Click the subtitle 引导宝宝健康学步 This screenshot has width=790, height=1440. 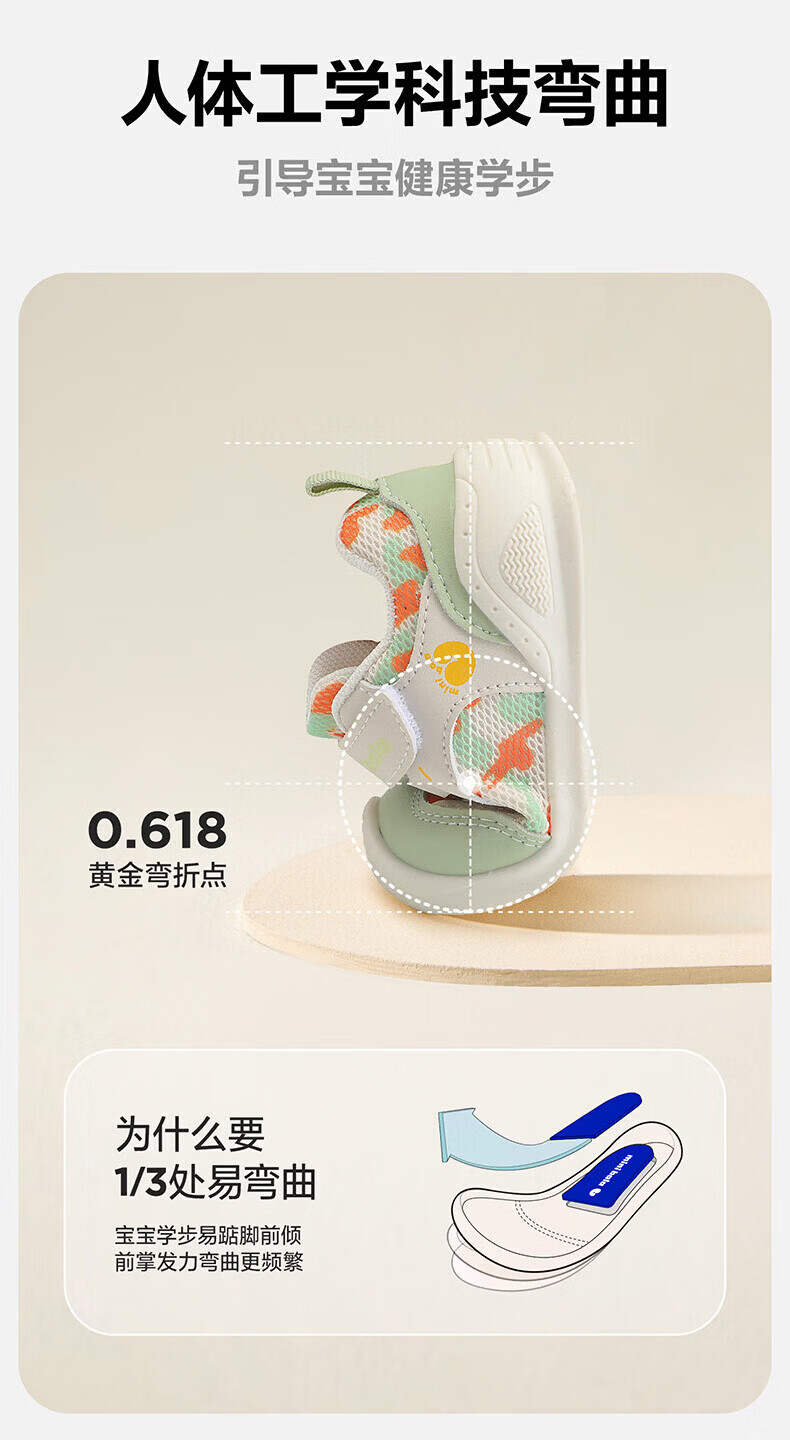click(395, 179)
